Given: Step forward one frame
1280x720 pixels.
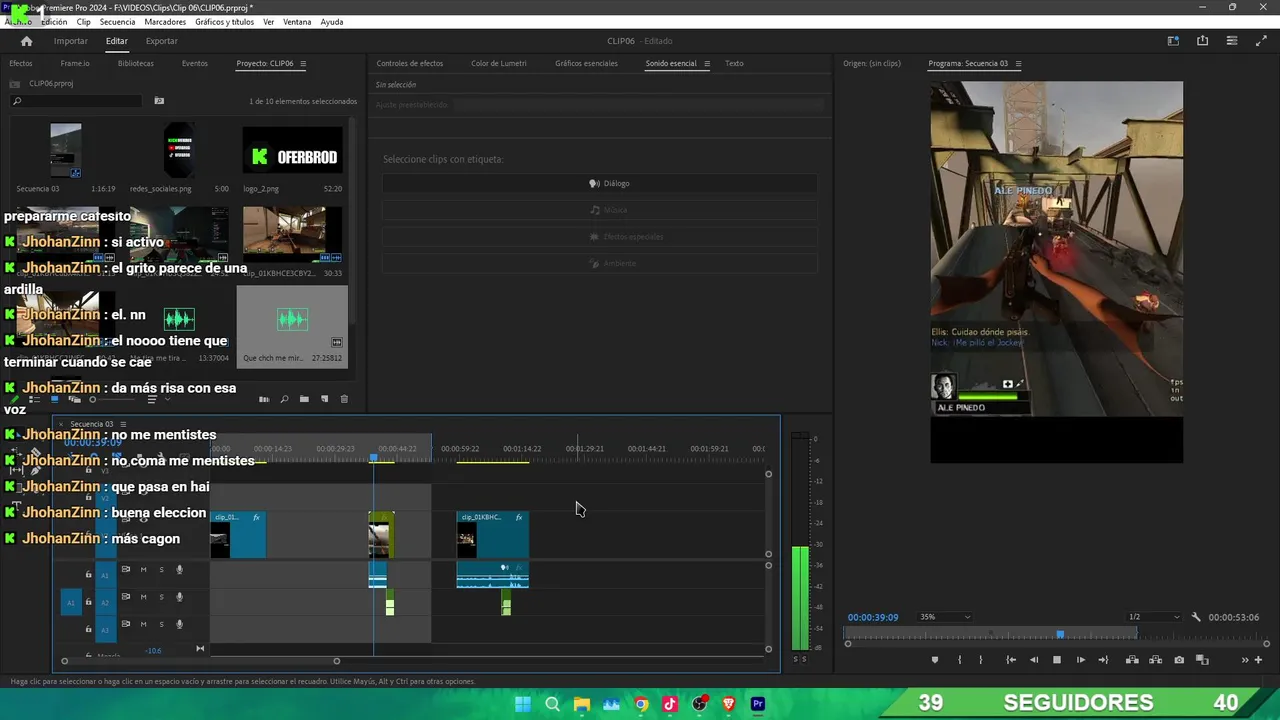Looking at the screenshot, I should pos(1080,660).
